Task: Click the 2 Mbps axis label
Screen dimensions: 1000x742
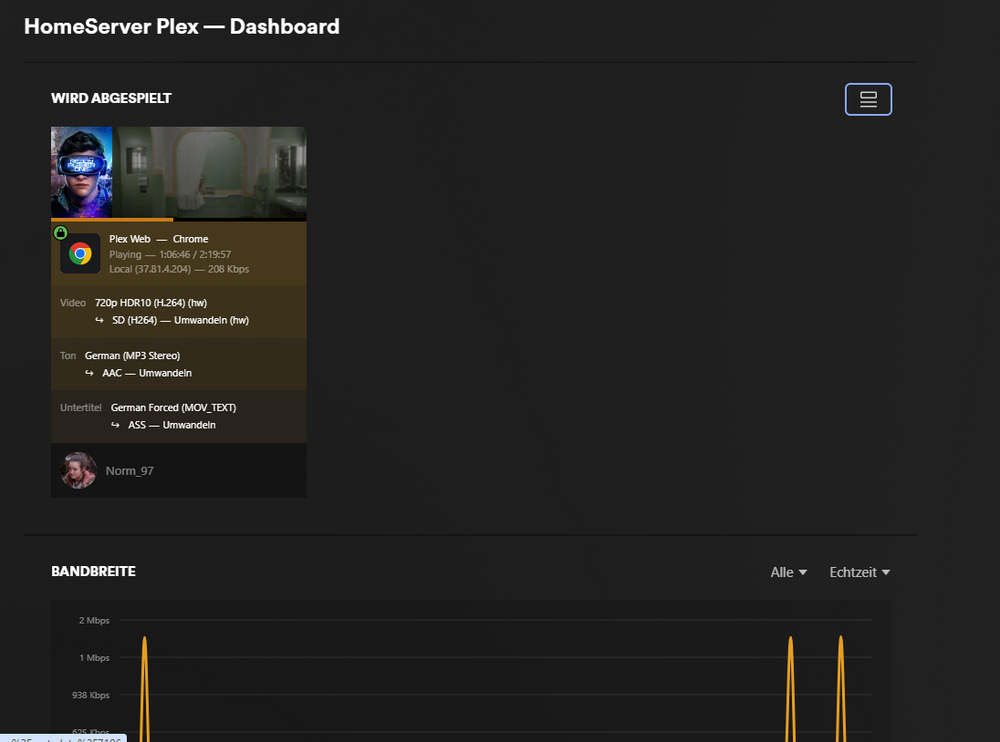Action: pos(94,620)
